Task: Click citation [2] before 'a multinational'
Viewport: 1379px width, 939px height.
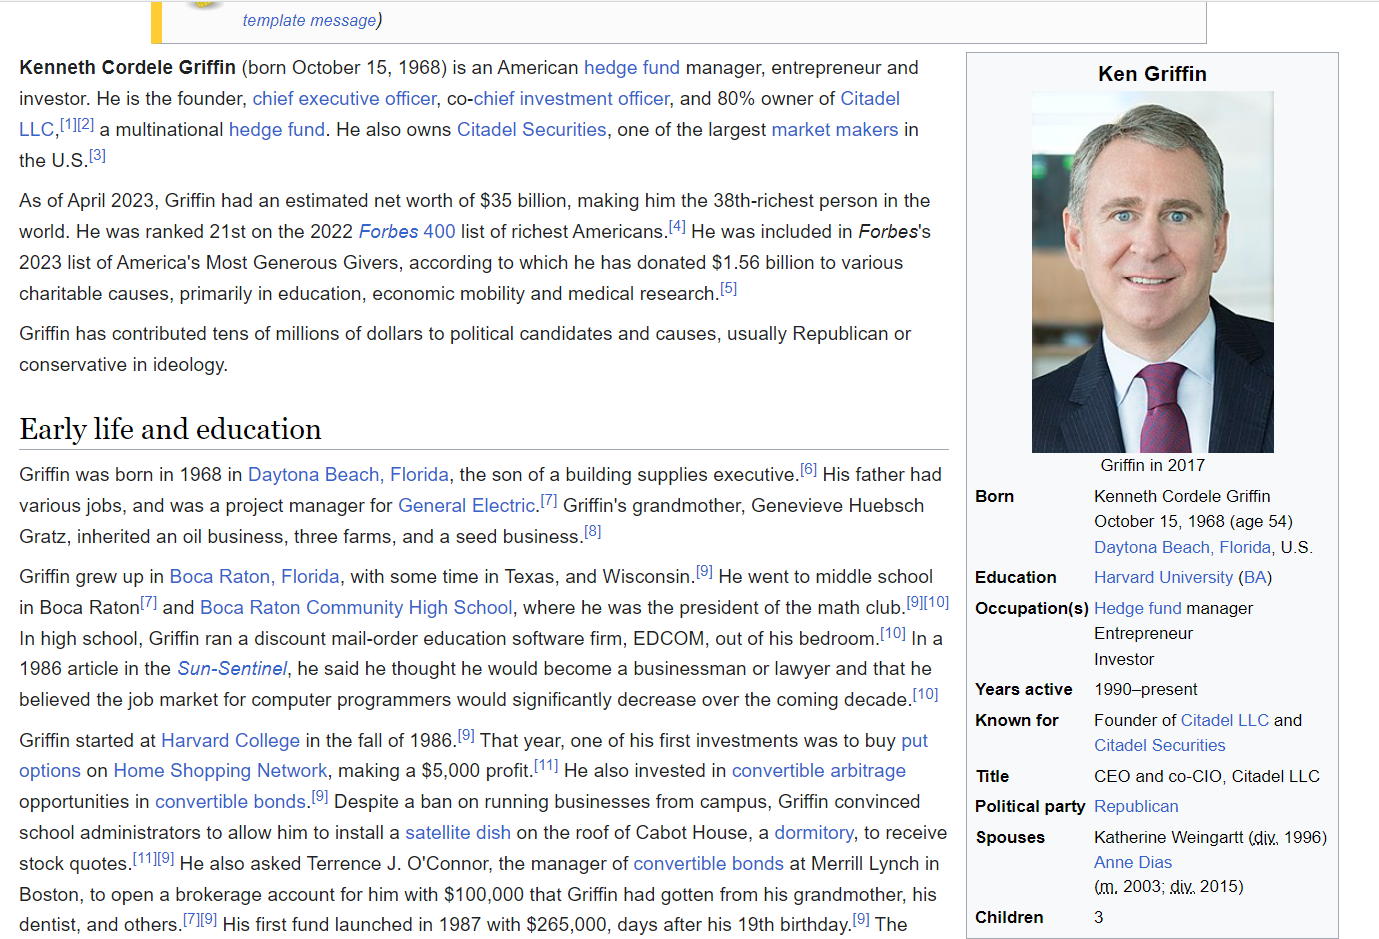Action: tap(86, 124)
